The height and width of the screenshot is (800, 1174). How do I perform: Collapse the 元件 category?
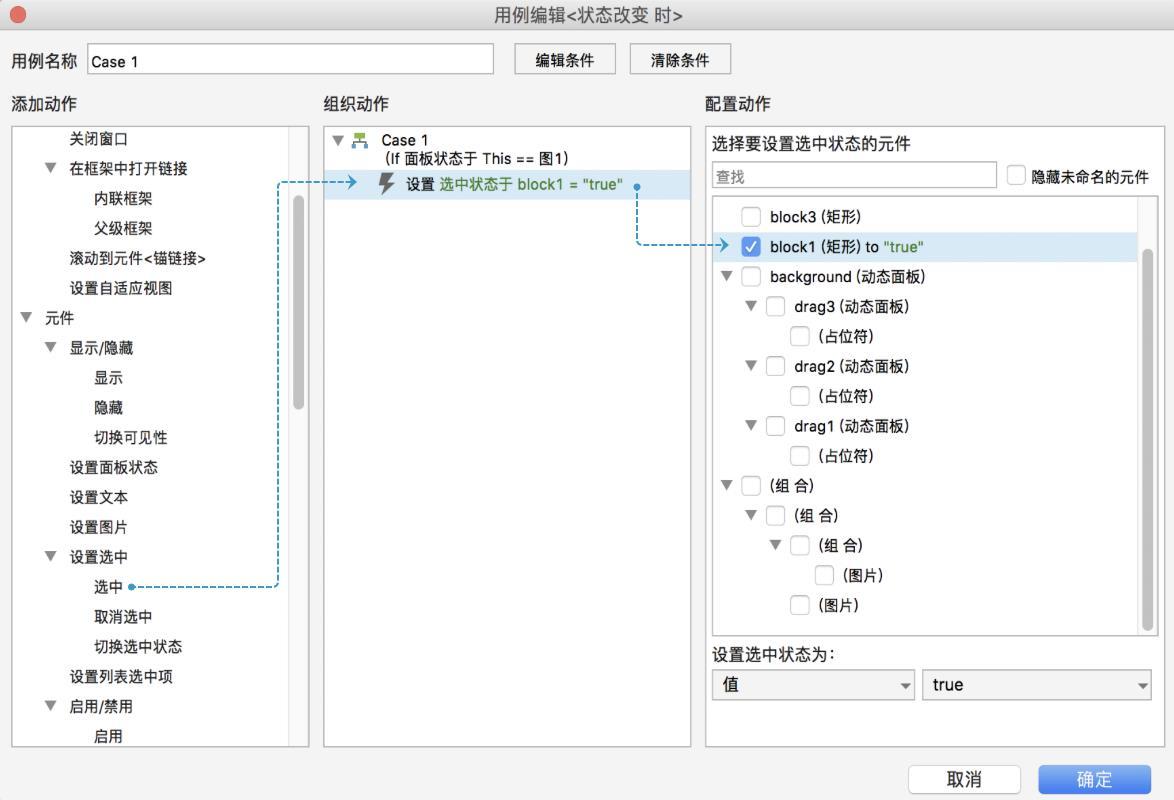coord(26,318)
